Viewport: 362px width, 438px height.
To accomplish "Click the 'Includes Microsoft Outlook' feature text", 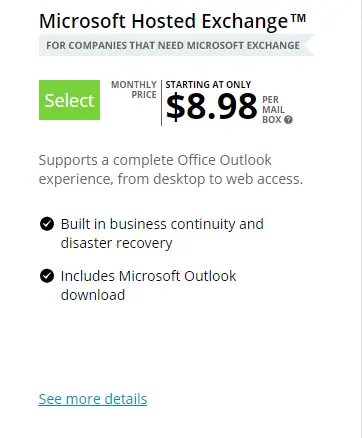I will click(148, 276).
